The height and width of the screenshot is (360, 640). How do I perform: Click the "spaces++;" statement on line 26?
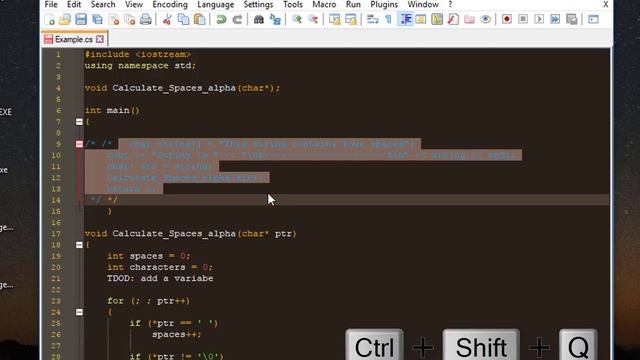pos(177,335)
